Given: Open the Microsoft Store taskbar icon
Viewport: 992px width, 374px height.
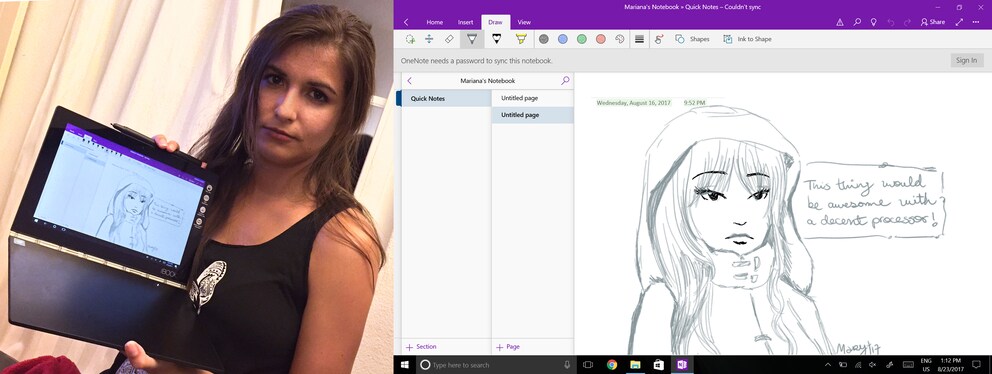Looking at the screenshot, I should point(658,365).
